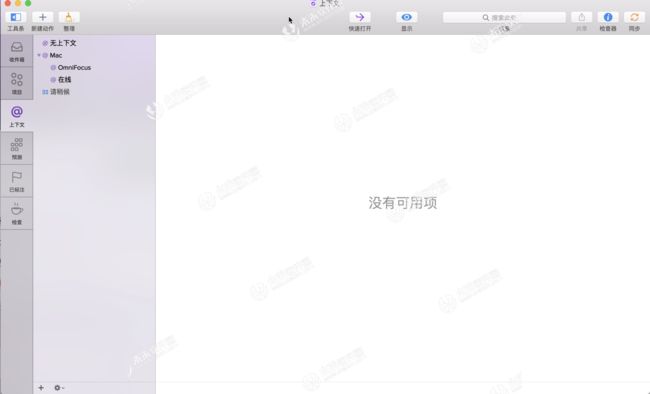Select the 无上下文 No Context row
The image size is (650, 394).
(x=95, y=43)
